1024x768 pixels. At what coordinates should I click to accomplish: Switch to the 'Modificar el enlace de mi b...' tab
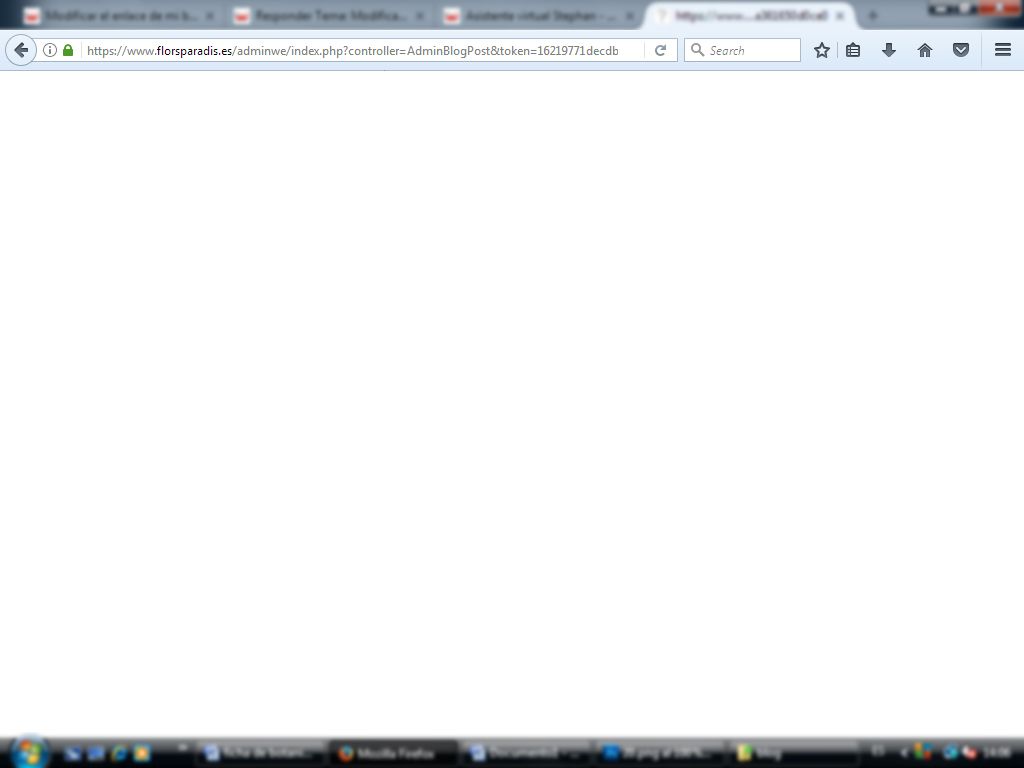coord(120,16)
